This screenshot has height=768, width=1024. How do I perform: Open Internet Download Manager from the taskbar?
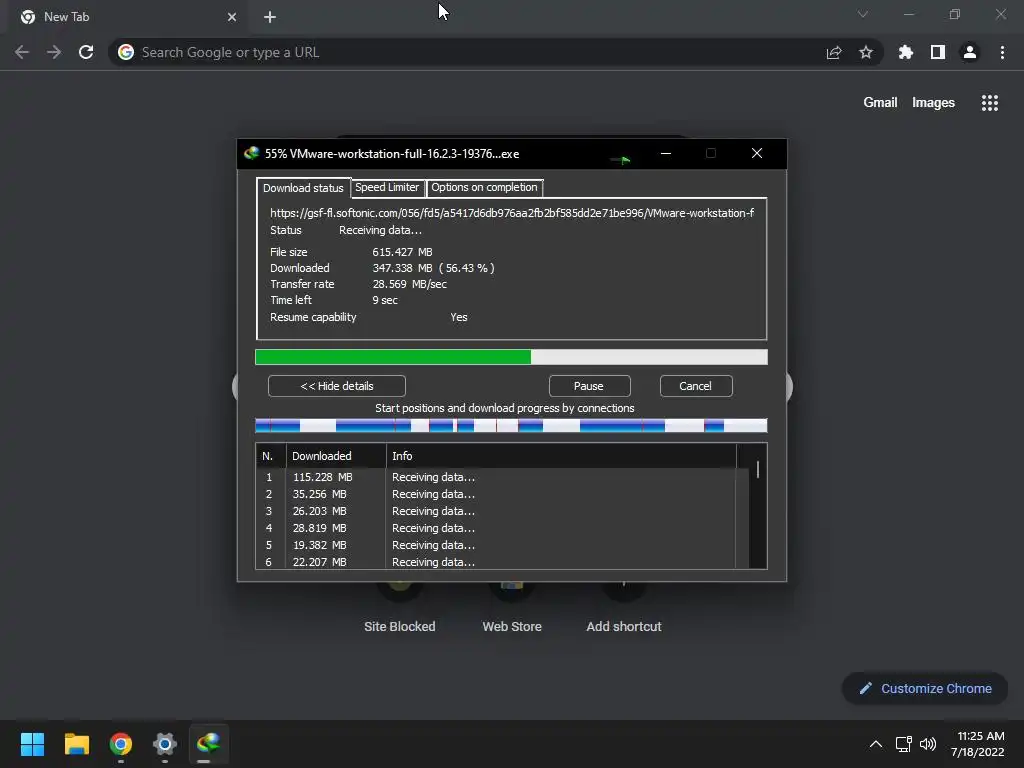pos(208,744)
